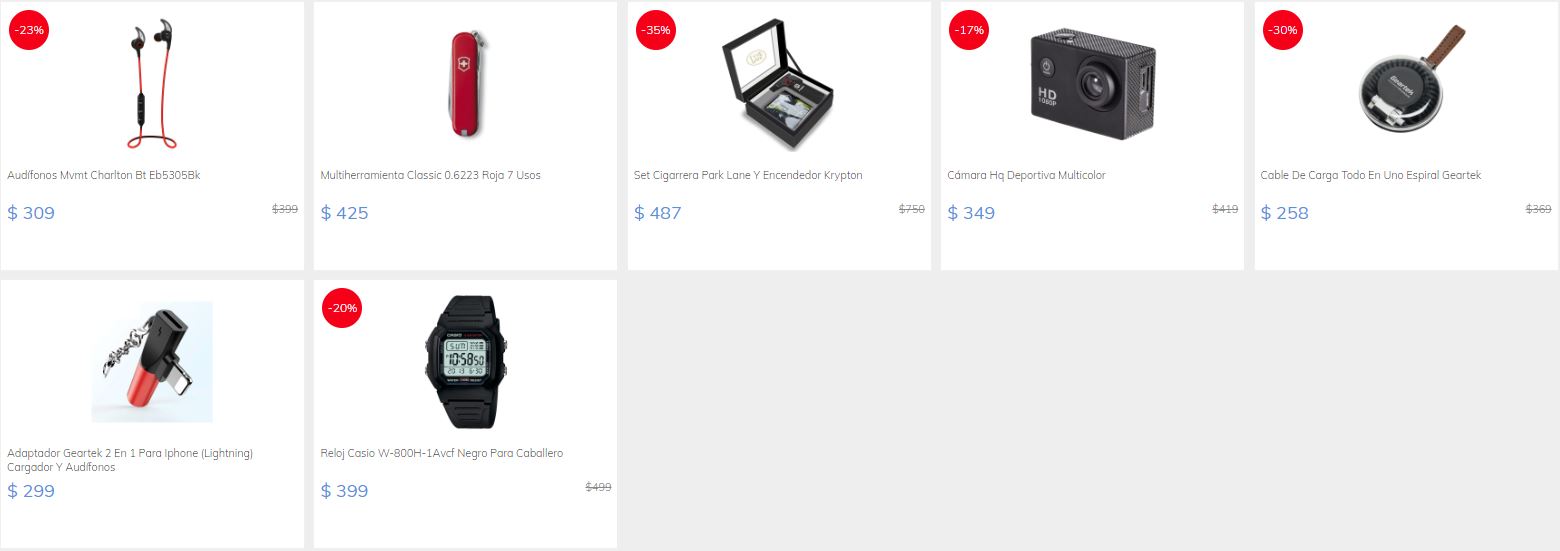Open the Geartek spiral cable image
1560x551 pixels.
(x=1406, y=84)
